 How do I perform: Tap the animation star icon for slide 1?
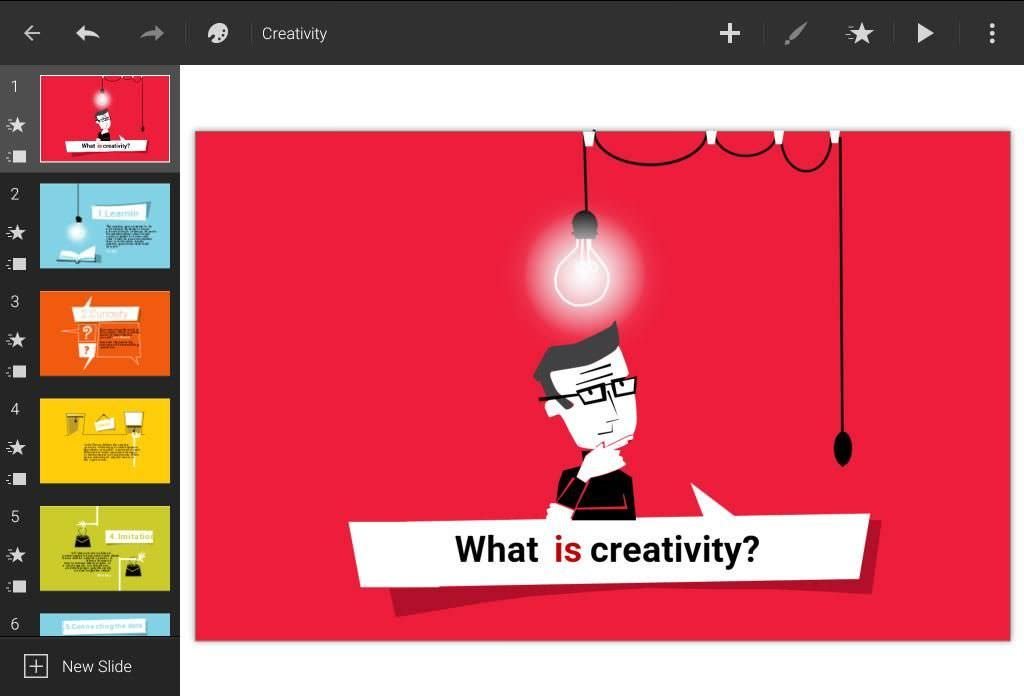tap(16, 125)
